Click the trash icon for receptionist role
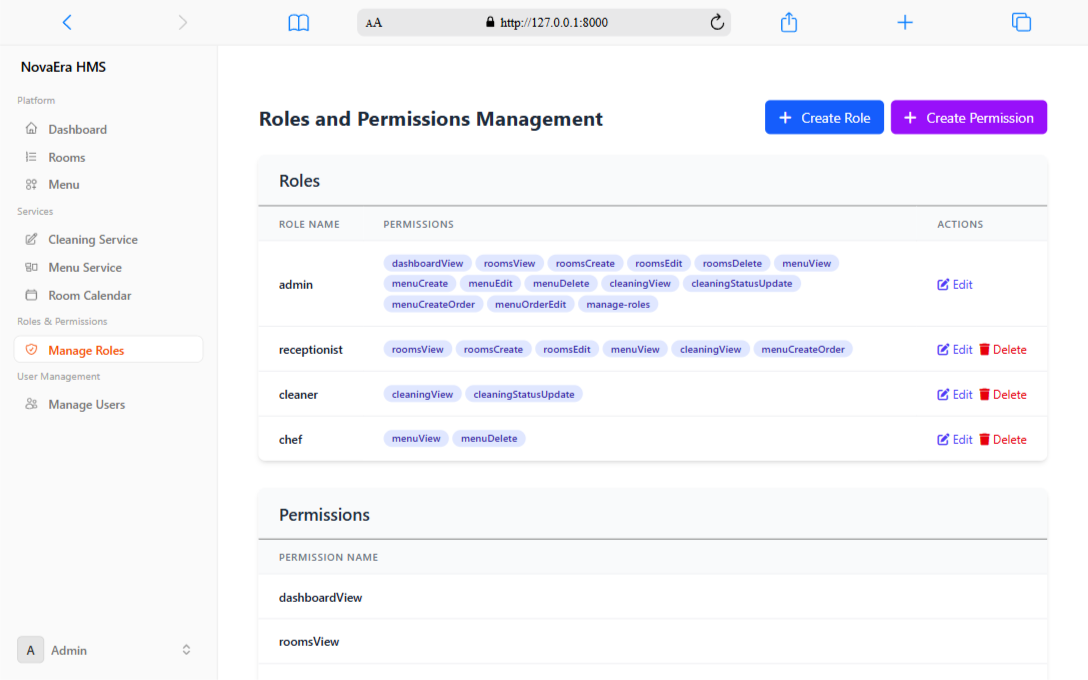The width and height of the screenshot is (1088, 680). (x=985, y=349)
